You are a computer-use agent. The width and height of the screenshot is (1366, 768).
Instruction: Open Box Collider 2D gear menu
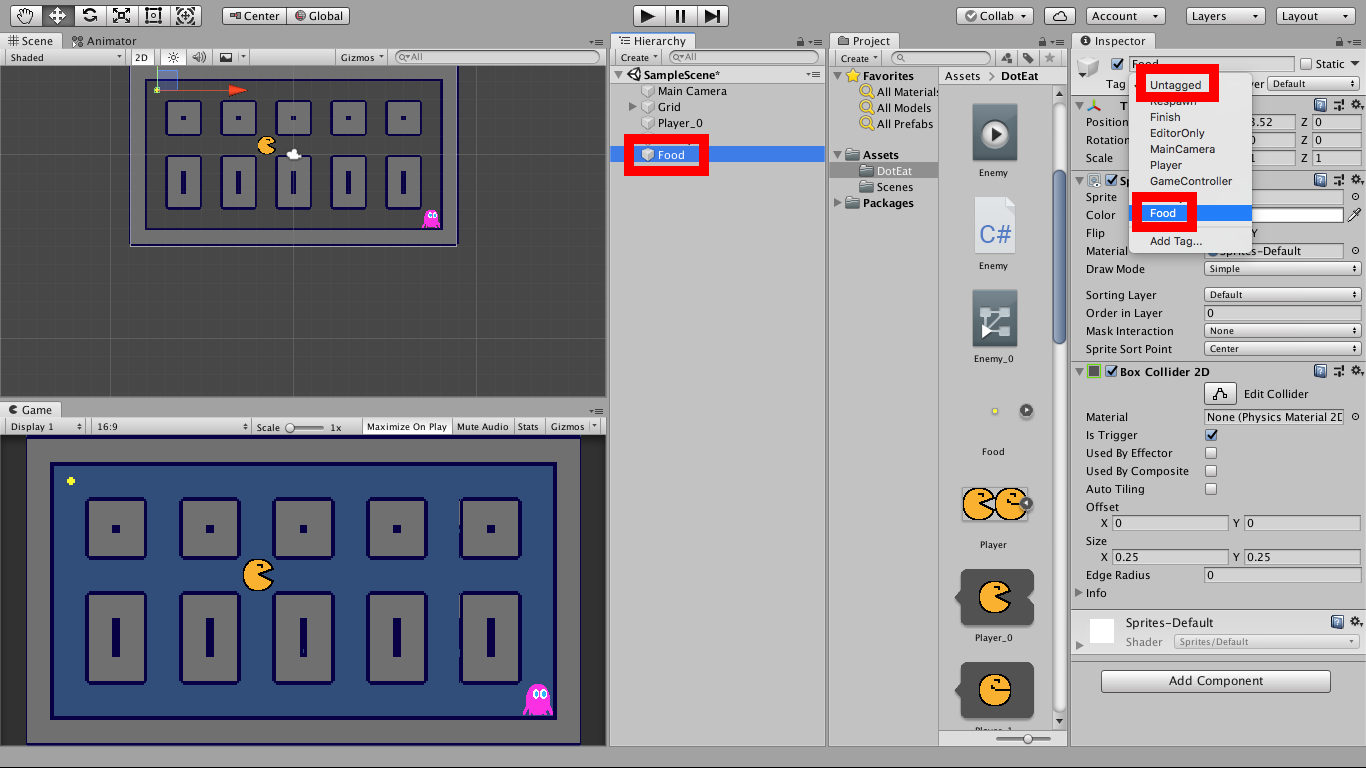[1356, 371]
